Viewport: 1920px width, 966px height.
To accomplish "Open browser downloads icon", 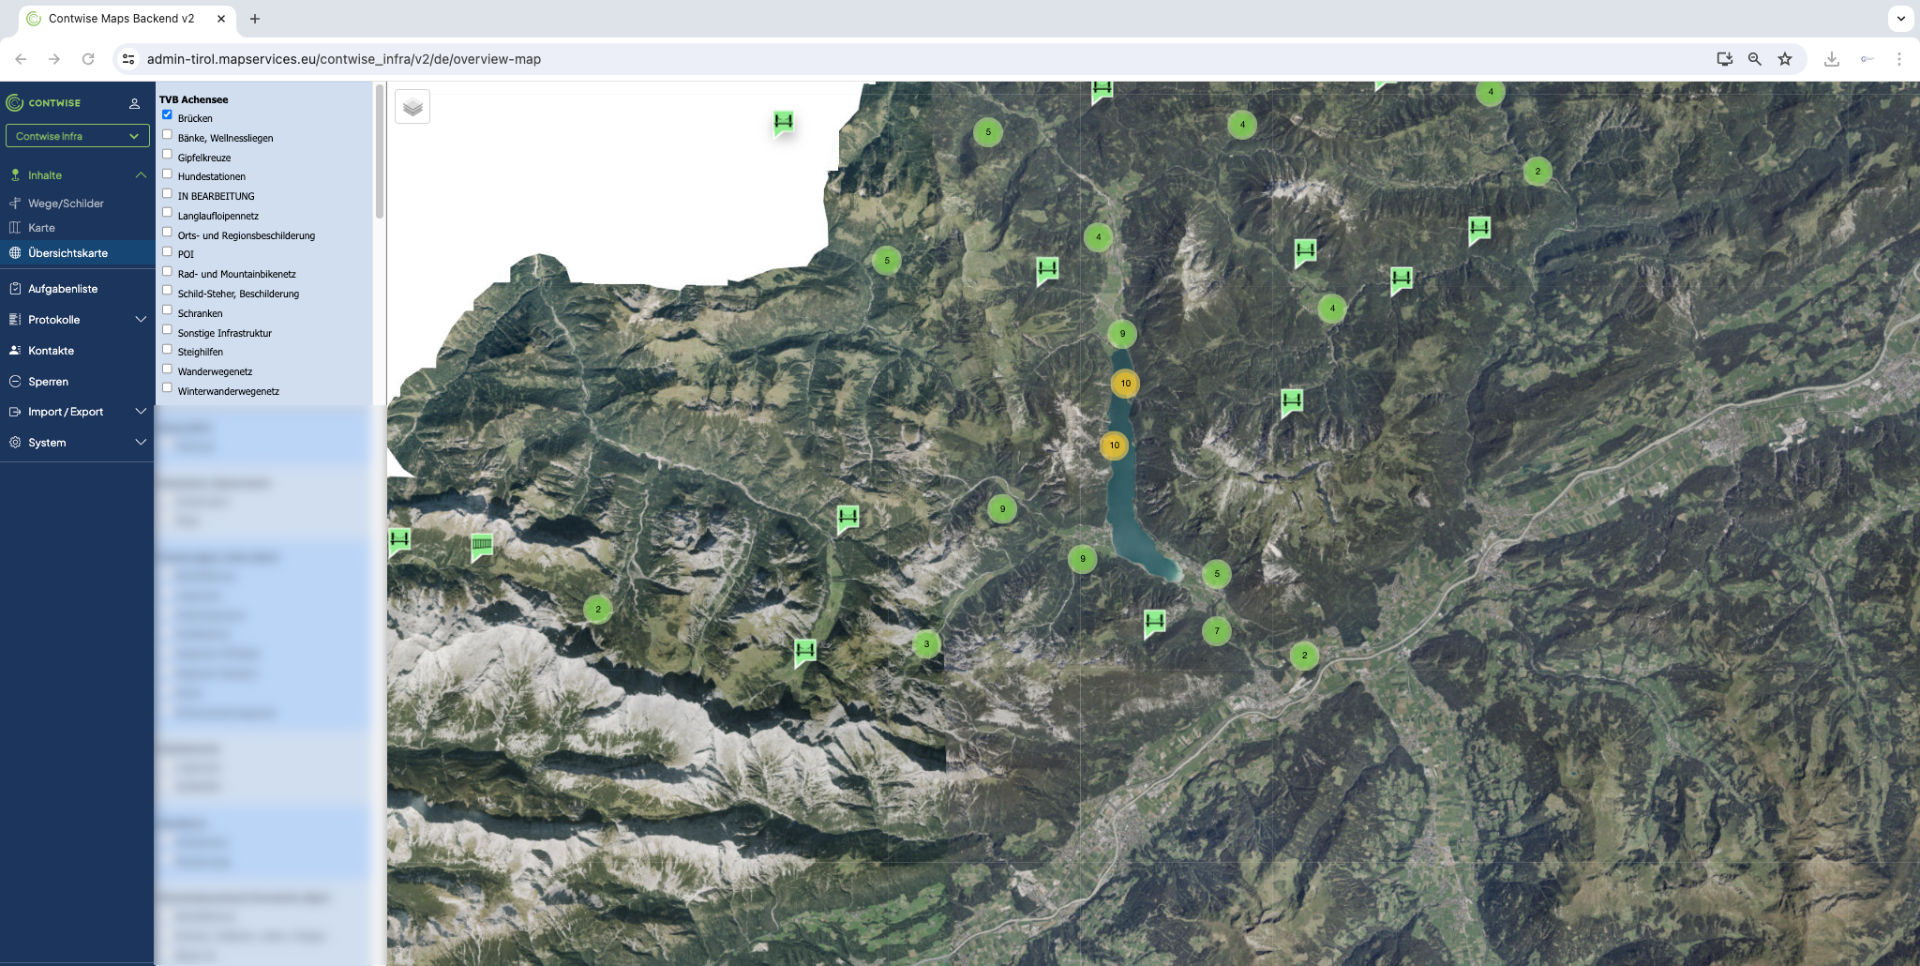I will click(1831, 59).
